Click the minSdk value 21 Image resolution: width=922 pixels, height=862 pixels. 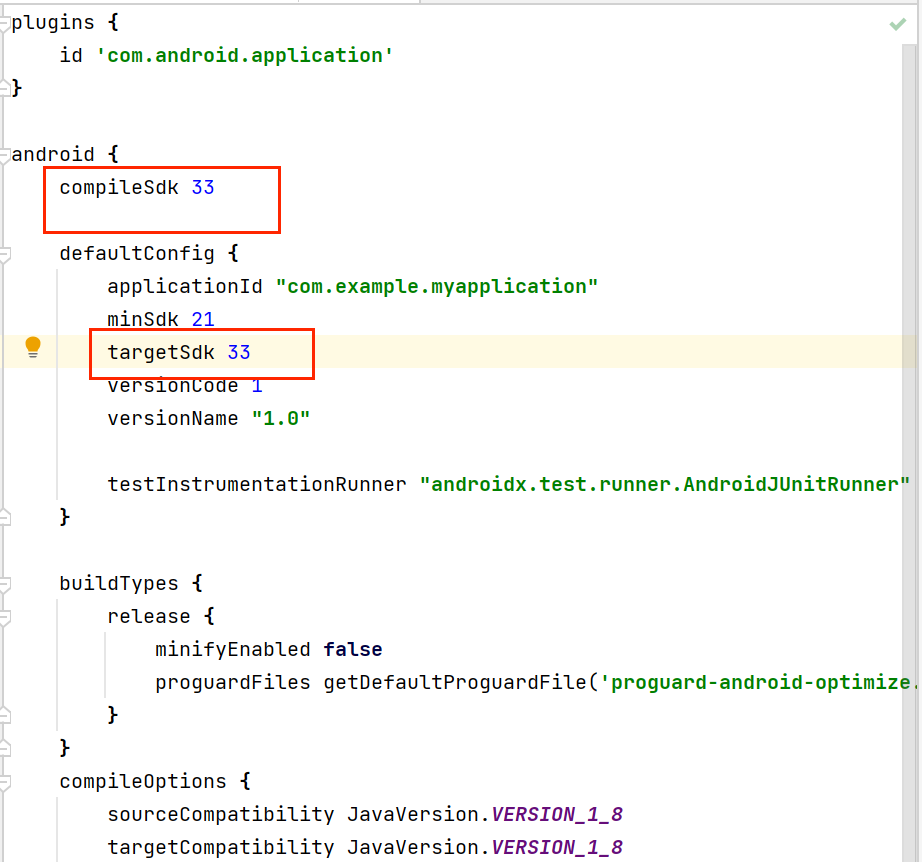(203, 319)
